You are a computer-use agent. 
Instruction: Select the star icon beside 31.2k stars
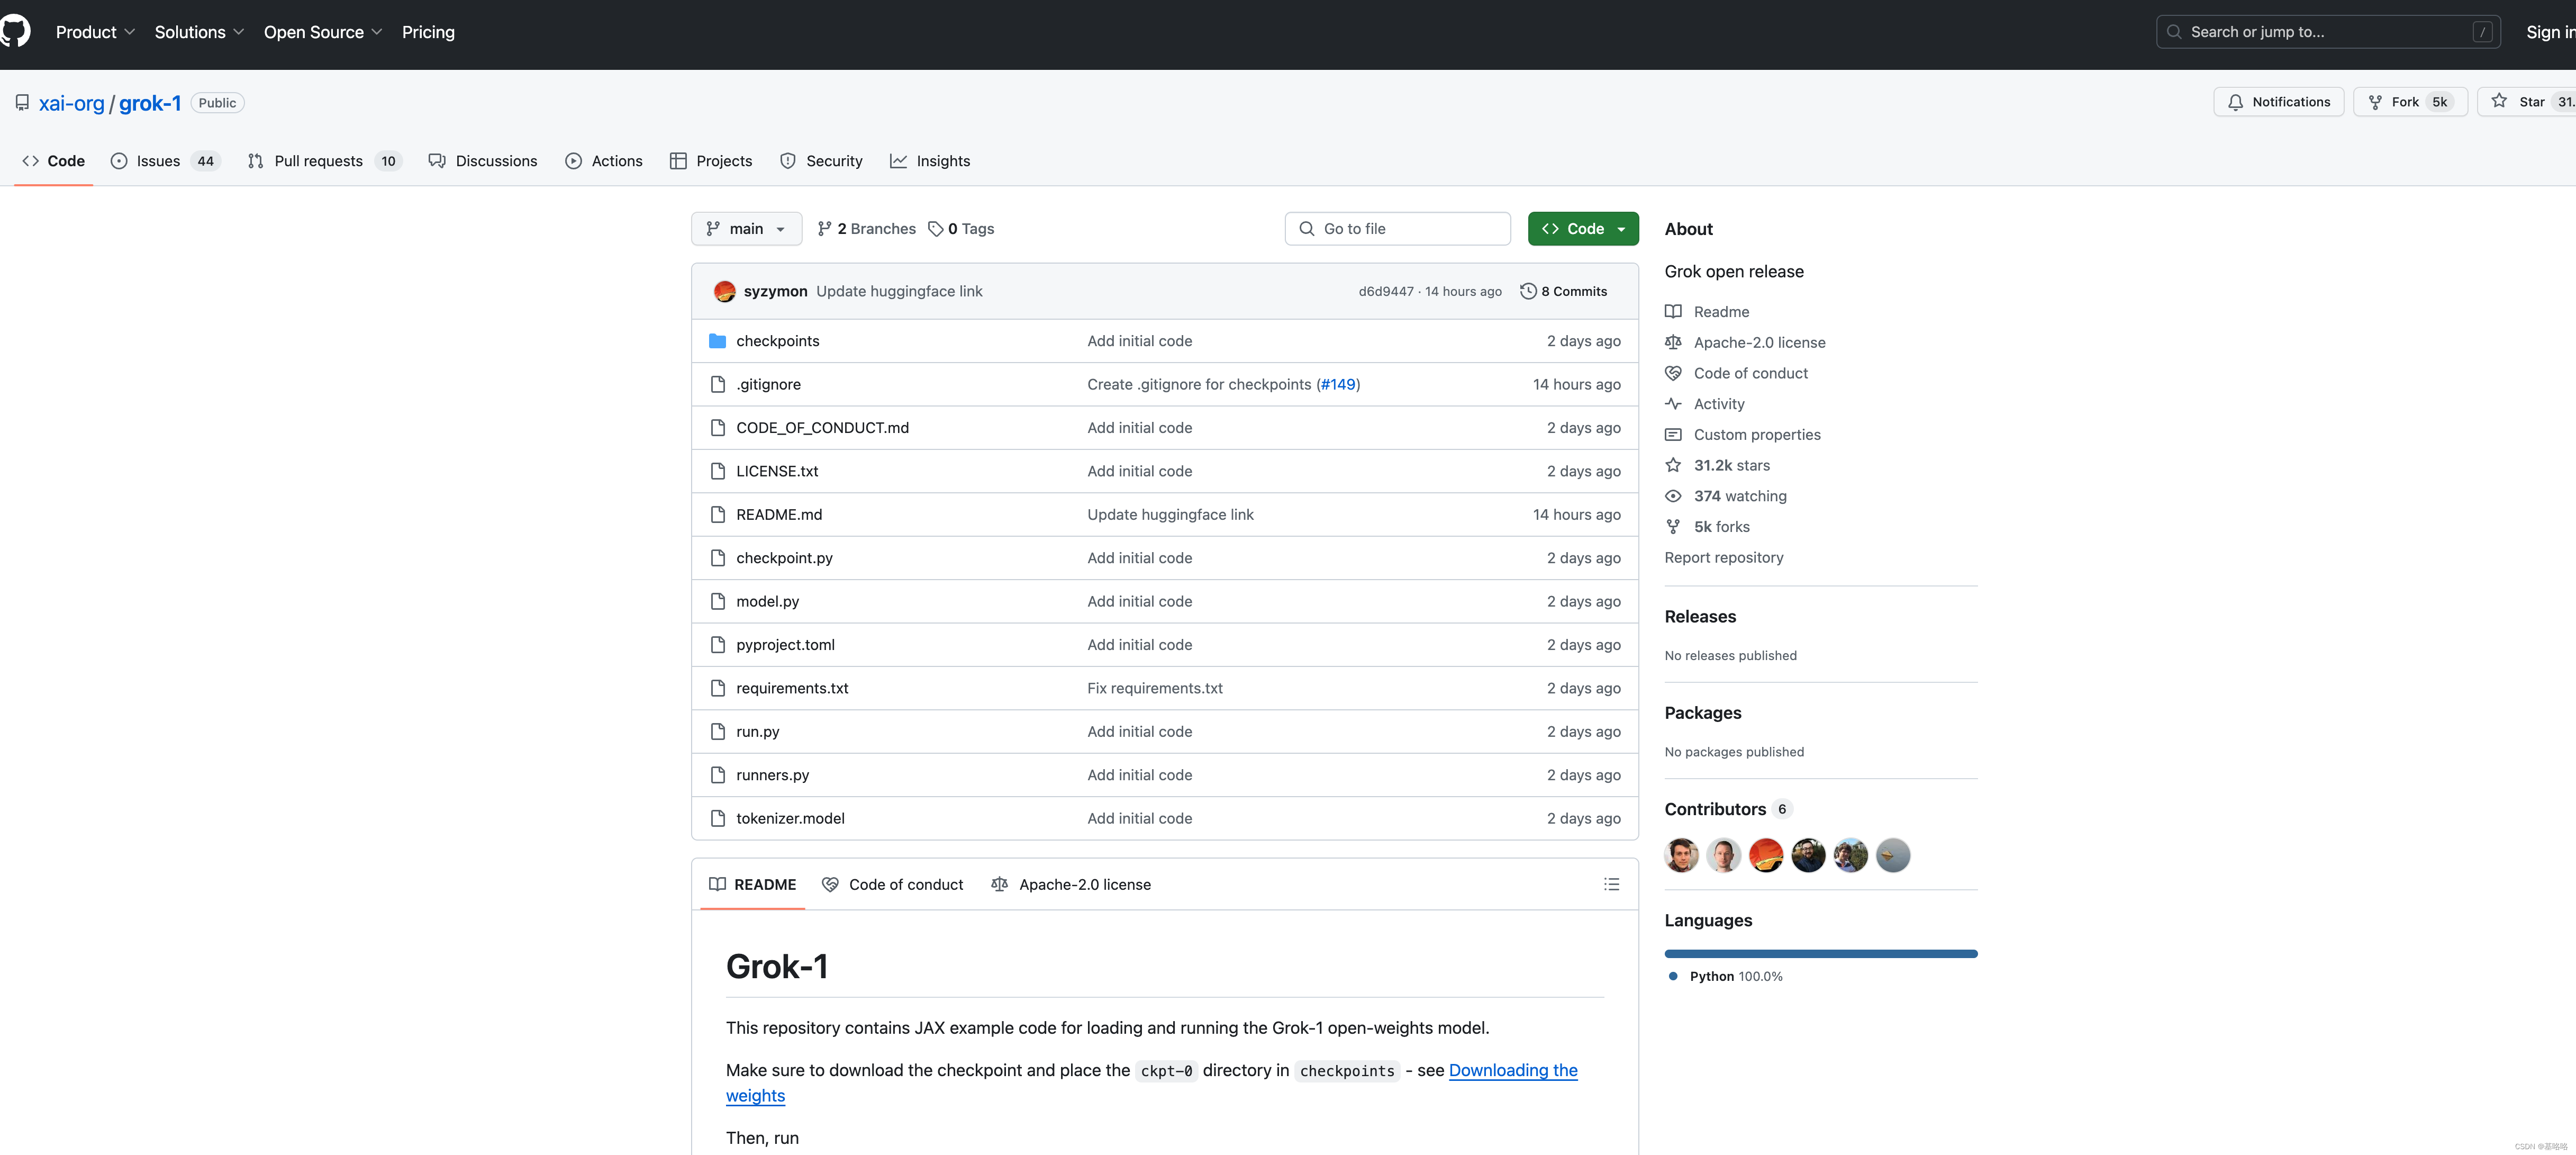point(1673,465)
